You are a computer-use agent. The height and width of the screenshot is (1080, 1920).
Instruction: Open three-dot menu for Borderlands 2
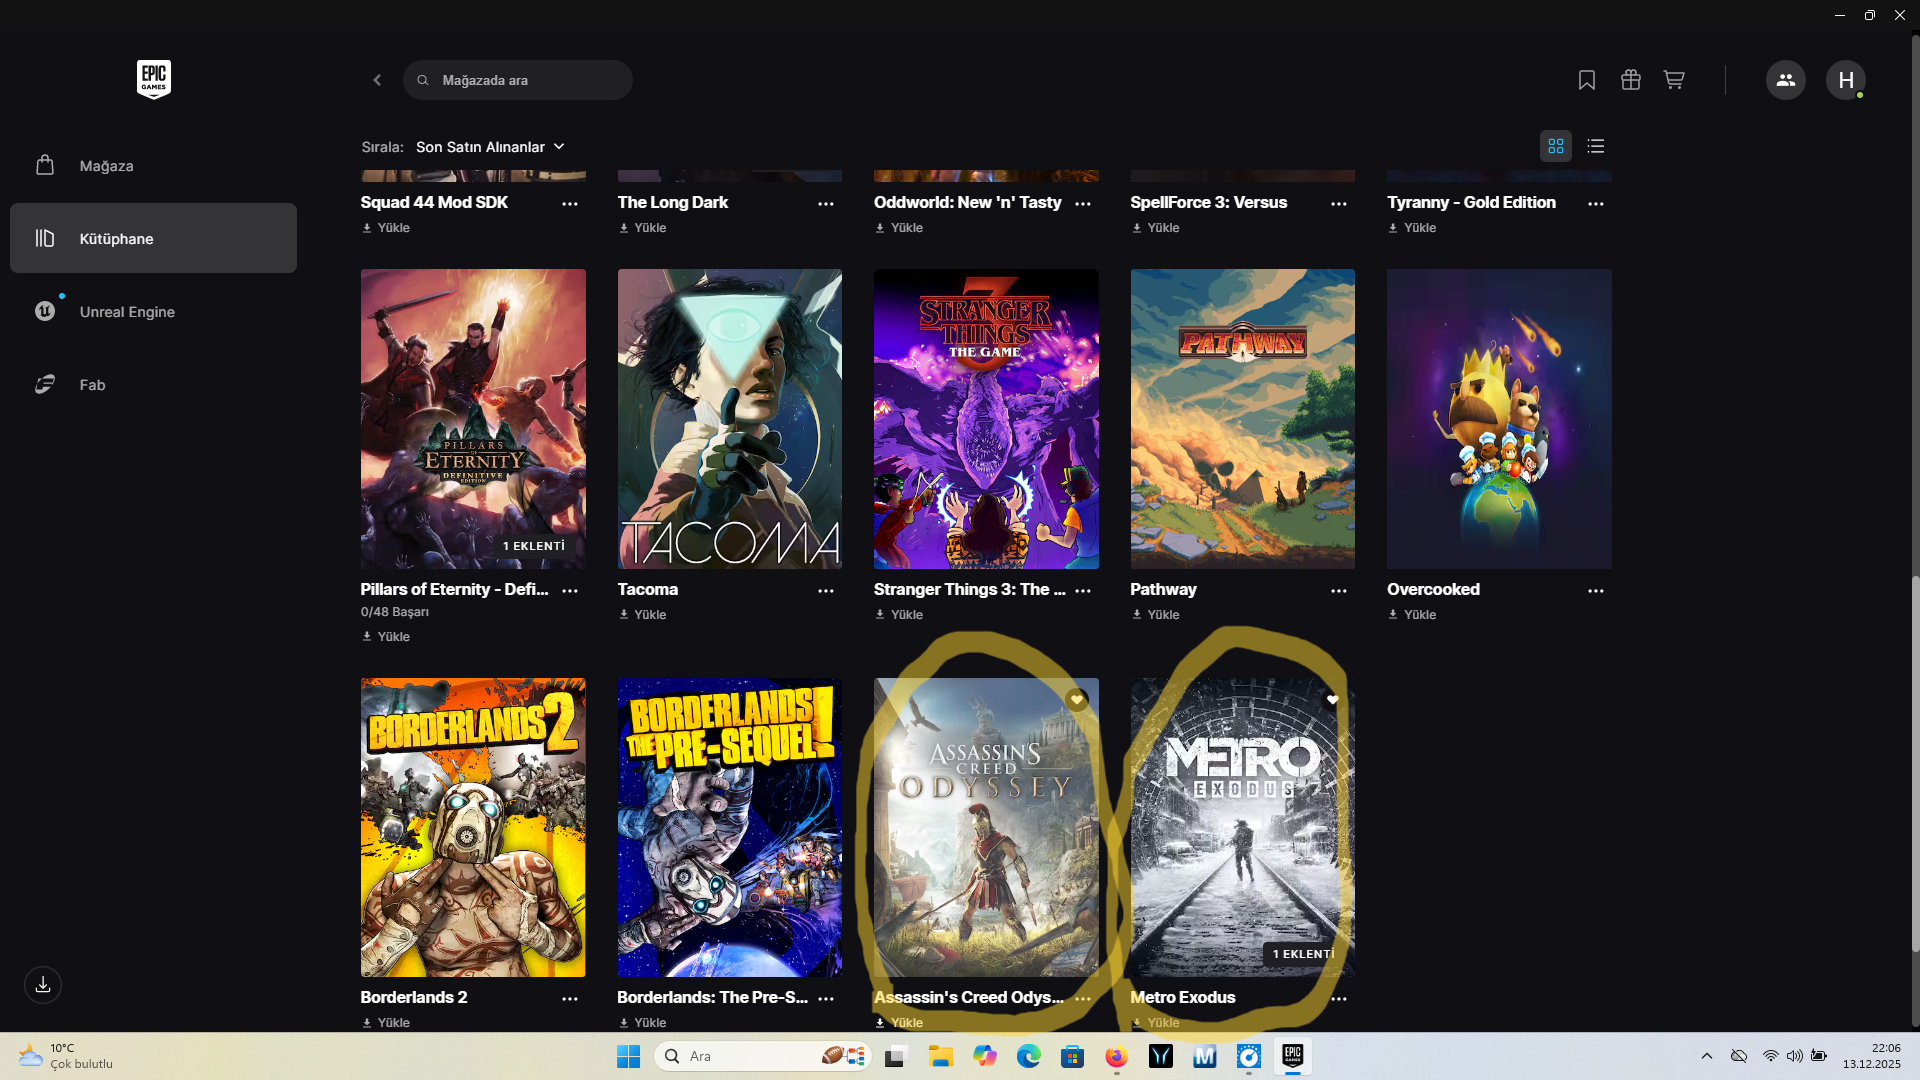click(569, 999)
